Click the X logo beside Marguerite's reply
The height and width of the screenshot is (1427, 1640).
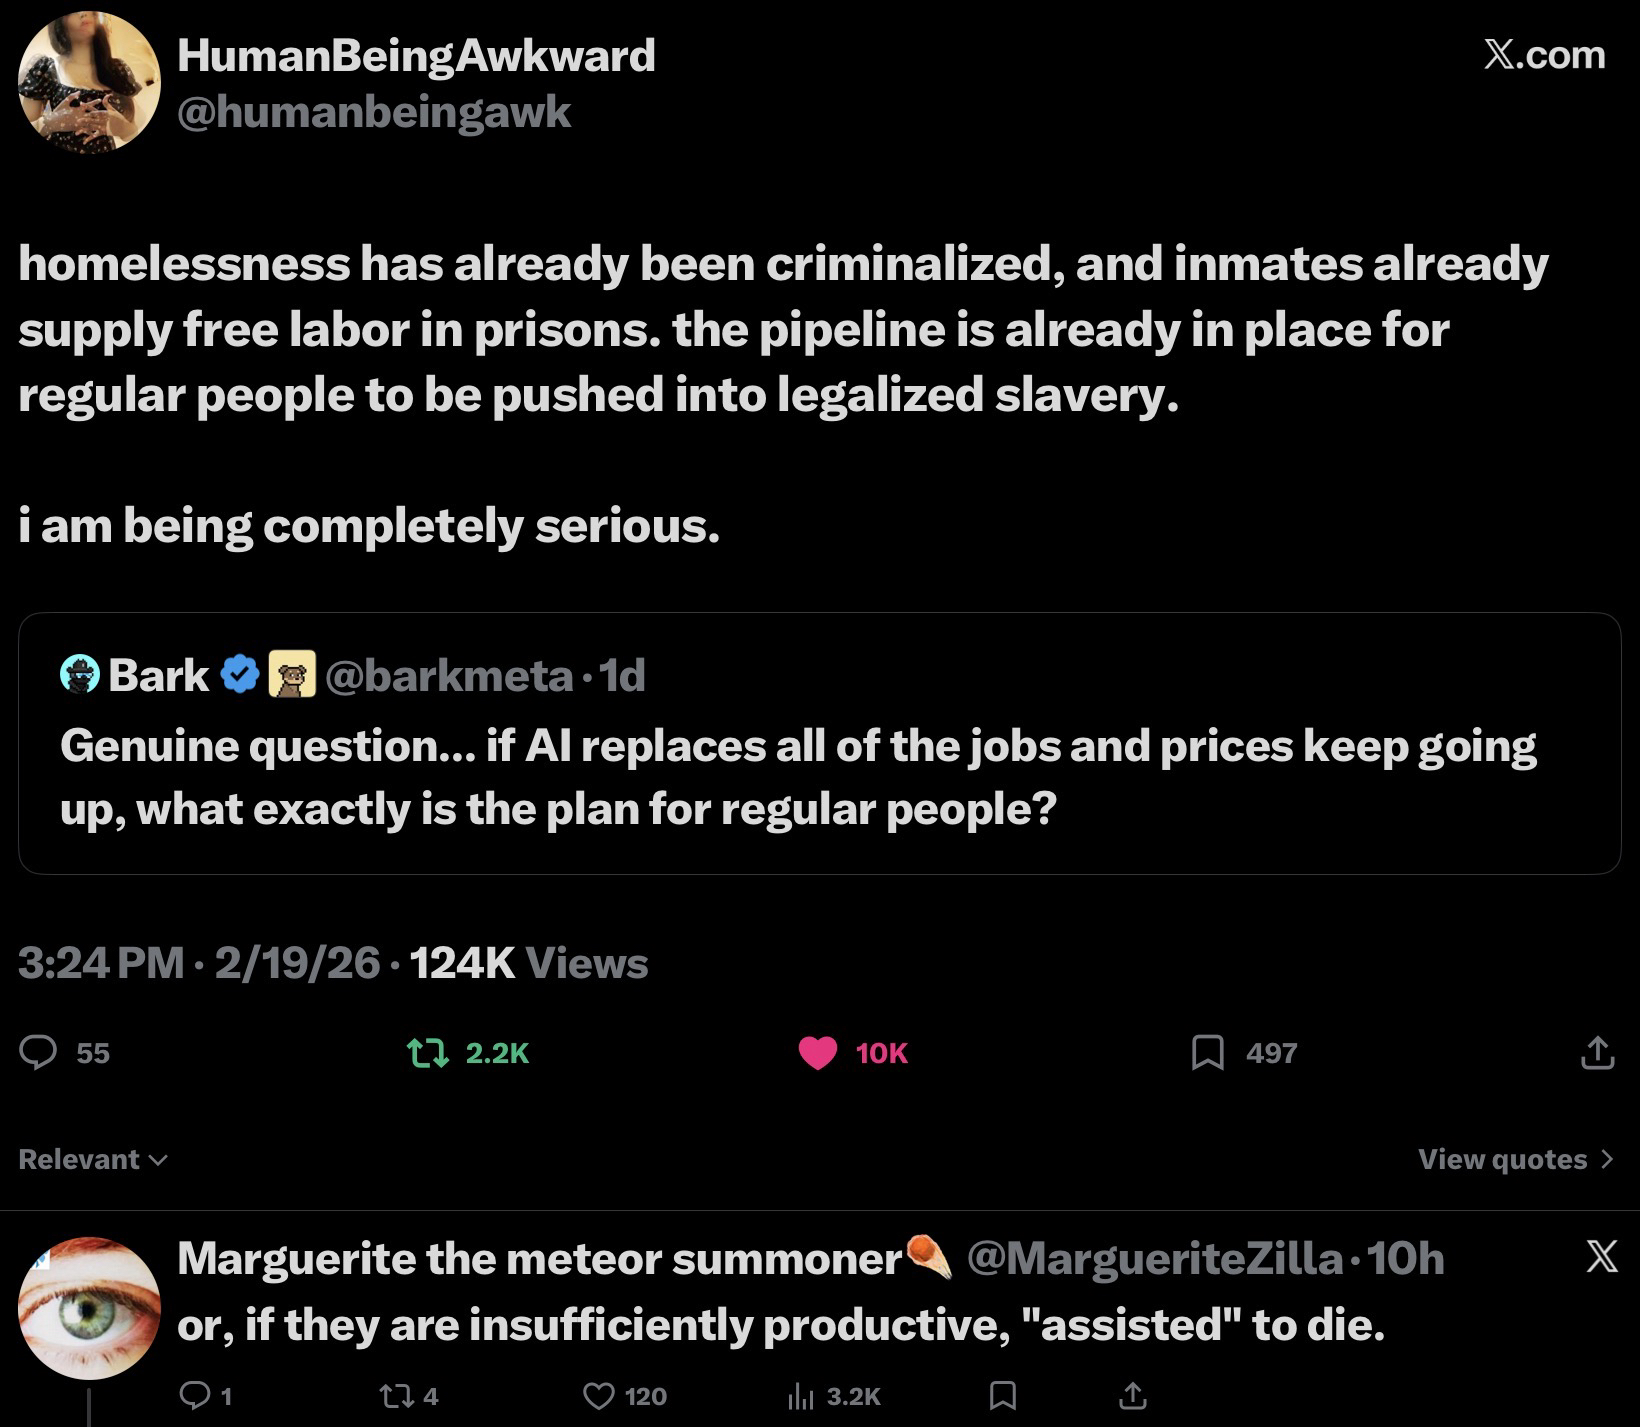pyautogui.click(x=1601, y=1257)
